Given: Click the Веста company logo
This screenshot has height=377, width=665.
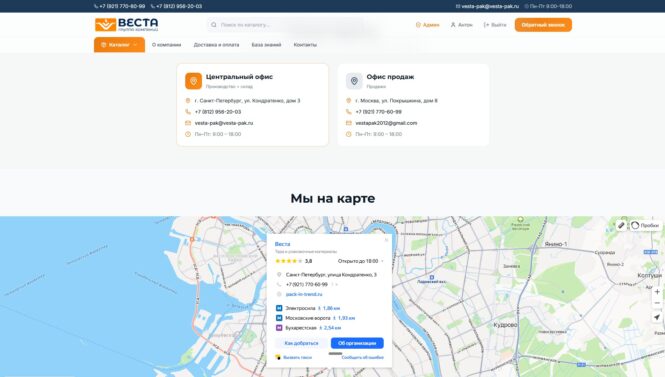Looking at the screenshot, I should (x=126, y=25).
